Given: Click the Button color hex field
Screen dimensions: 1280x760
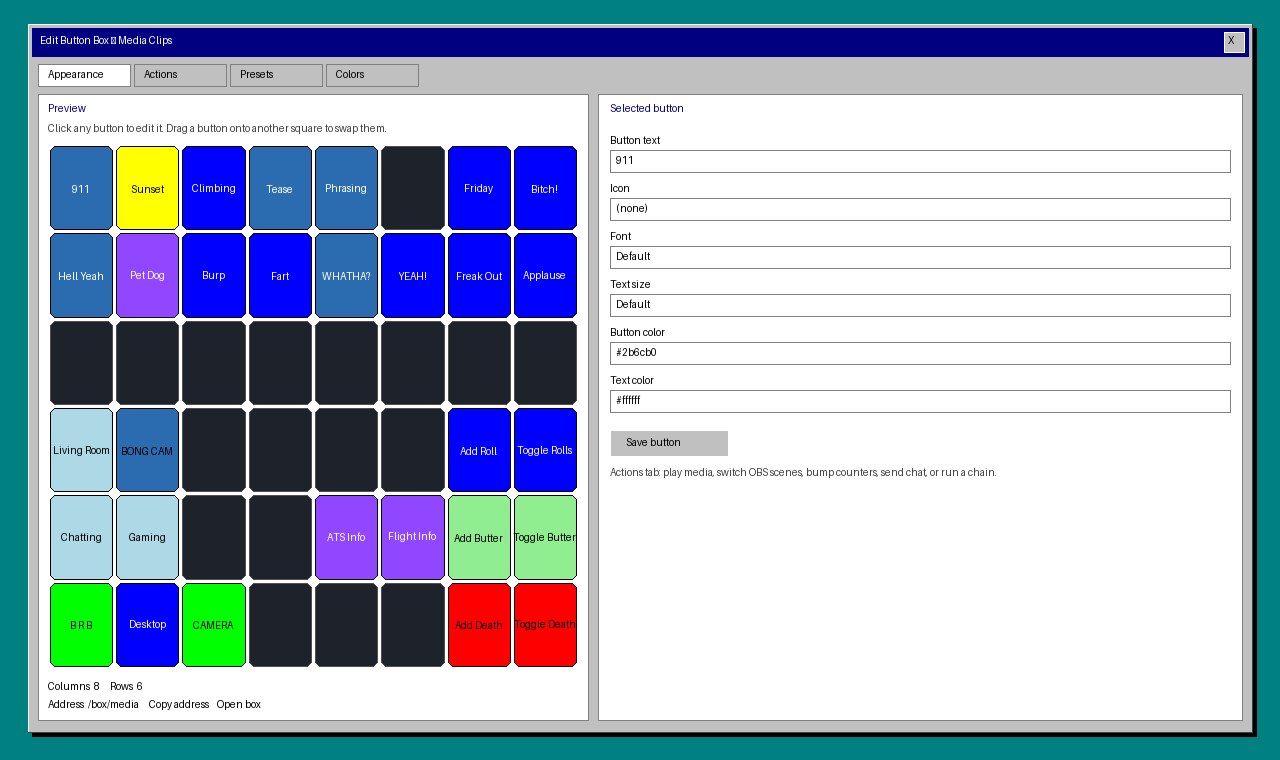Looking at the screenshot, I should tap(920, 353).
